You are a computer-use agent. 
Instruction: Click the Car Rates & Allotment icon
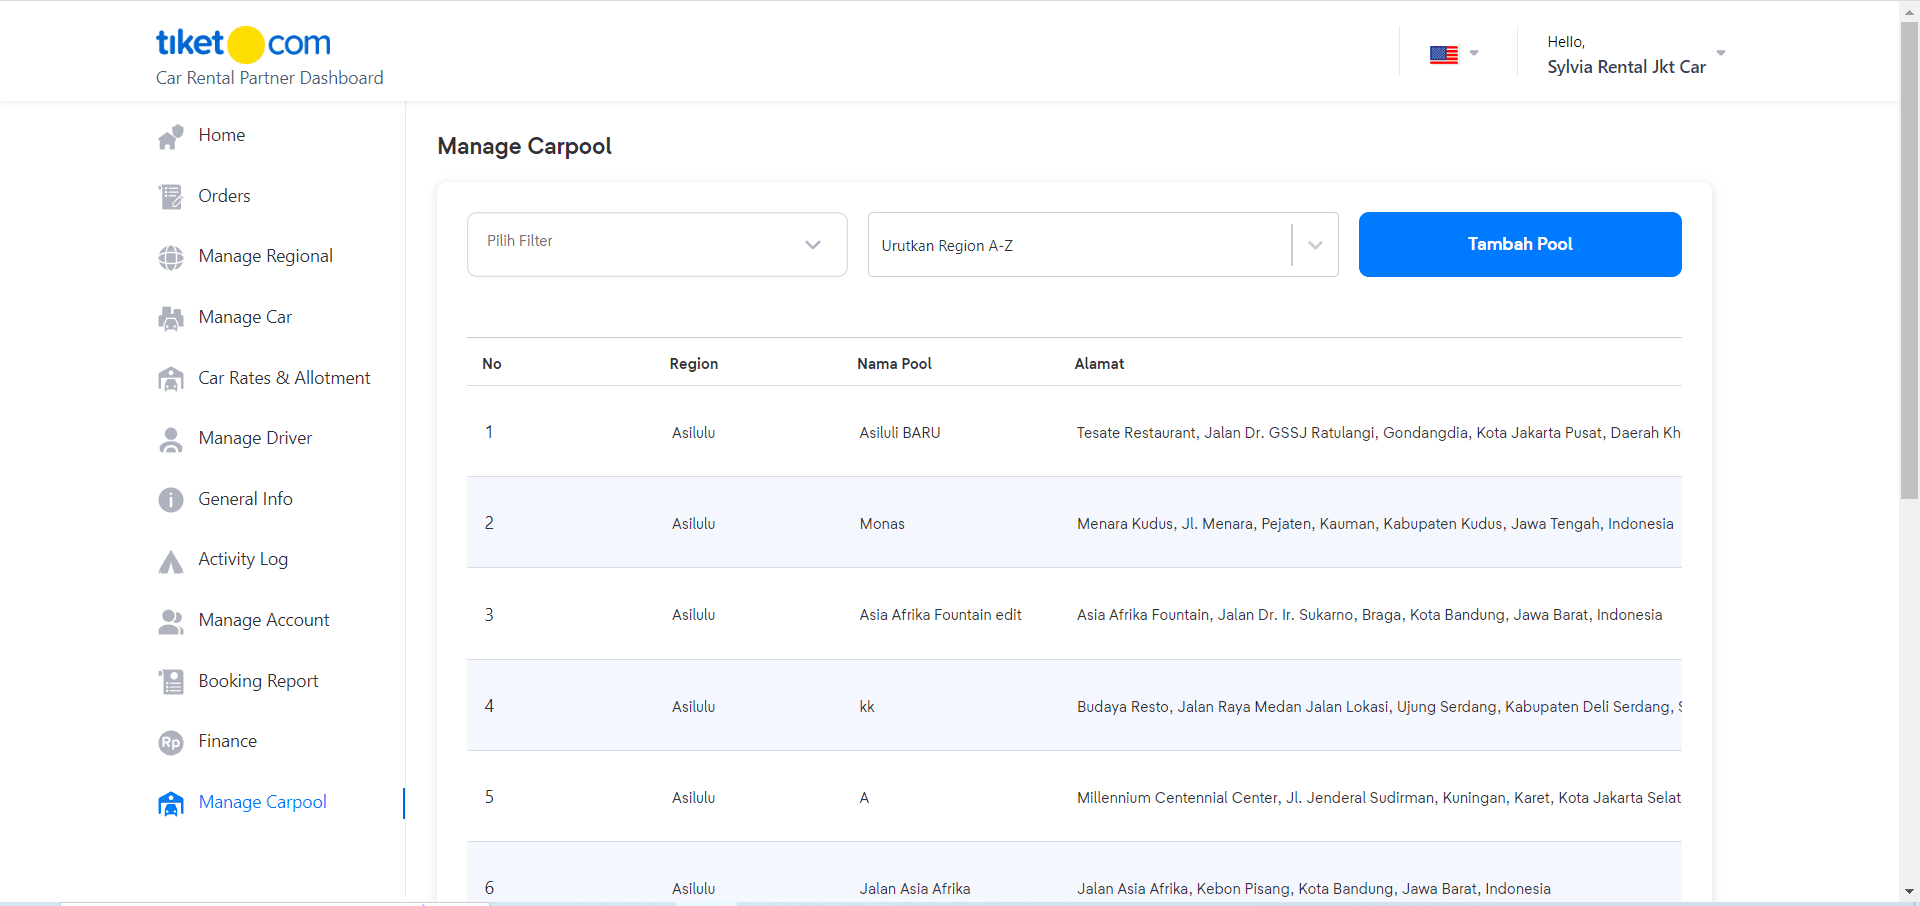(x=171, y=379)
